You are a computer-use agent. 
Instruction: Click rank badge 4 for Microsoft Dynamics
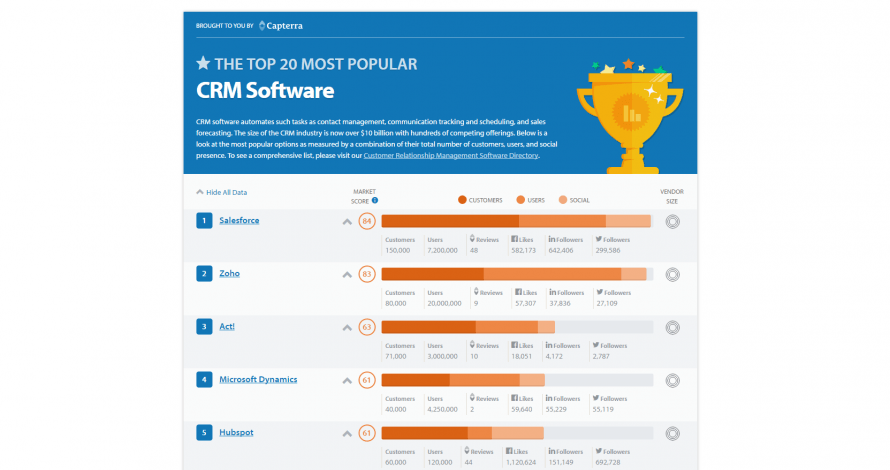tap(204, 379)
